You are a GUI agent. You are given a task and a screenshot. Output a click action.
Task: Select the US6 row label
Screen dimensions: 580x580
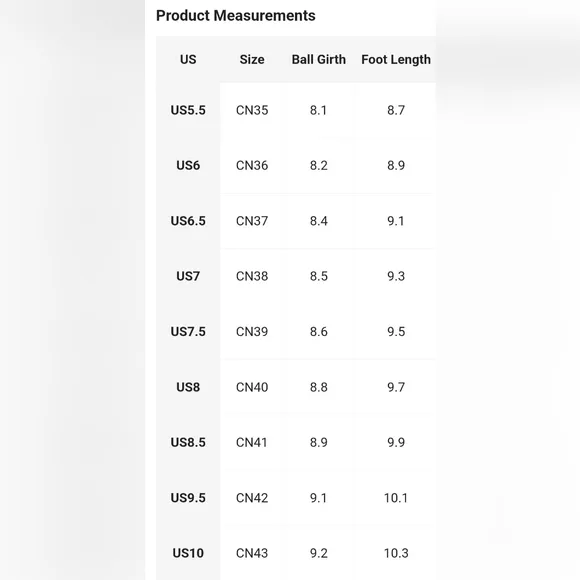[188, 165]
